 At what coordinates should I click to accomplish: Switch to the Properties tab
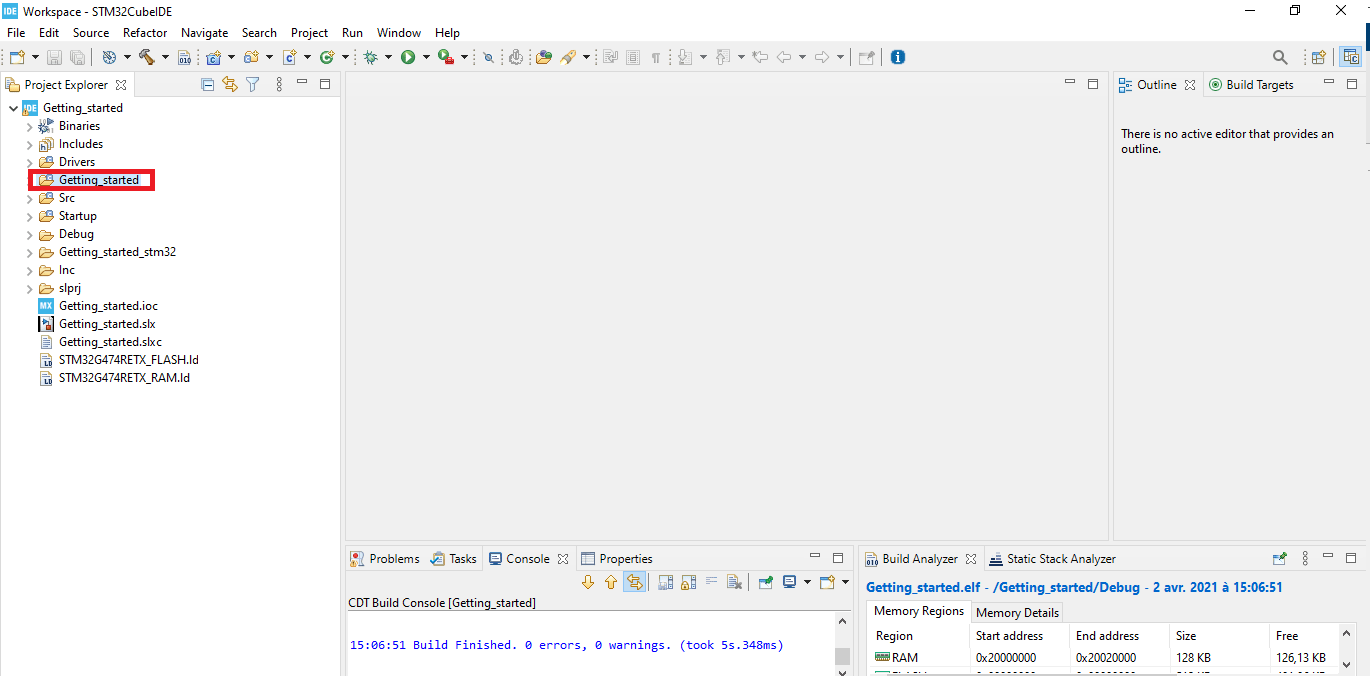(x=617, y=559)
